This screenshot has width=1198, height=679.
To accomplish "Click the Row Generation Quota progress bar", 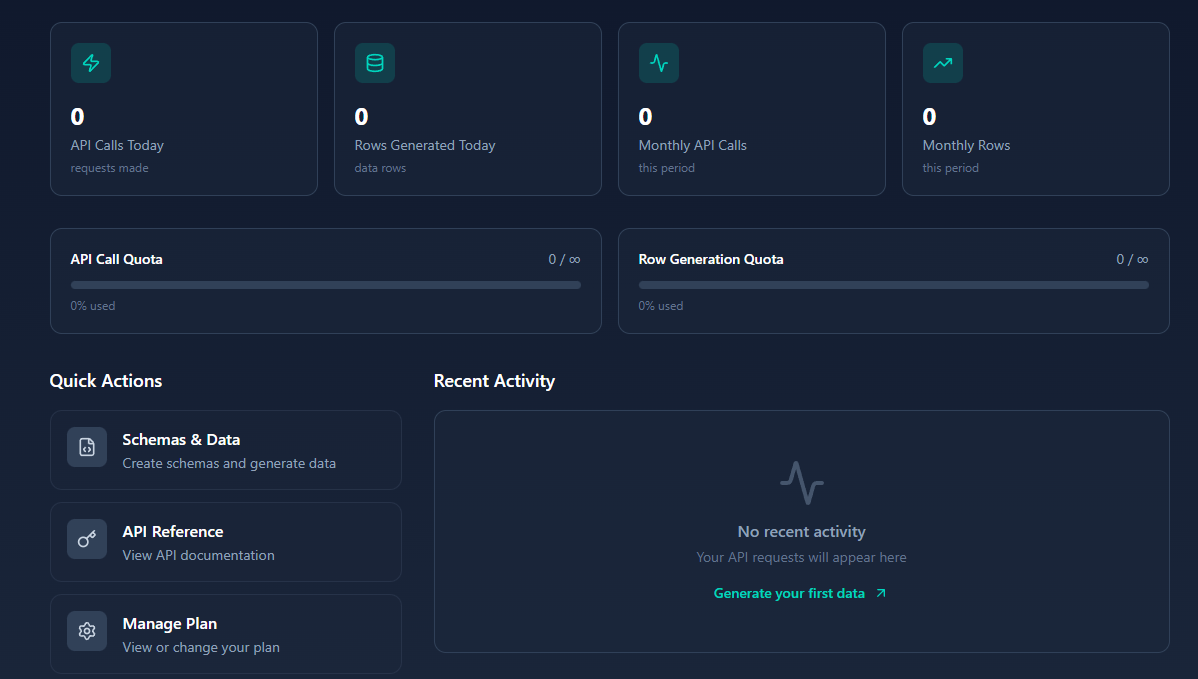I will pos(893,285).
